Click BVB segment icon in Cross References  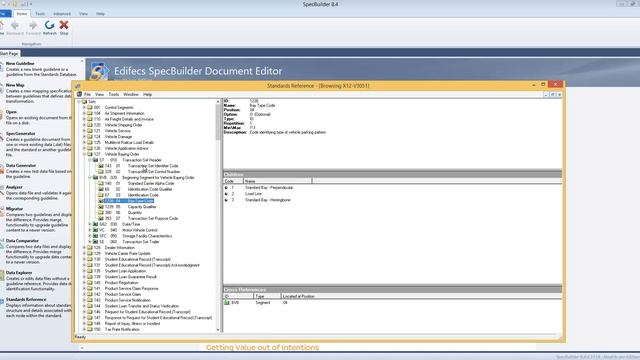[227, 302]
